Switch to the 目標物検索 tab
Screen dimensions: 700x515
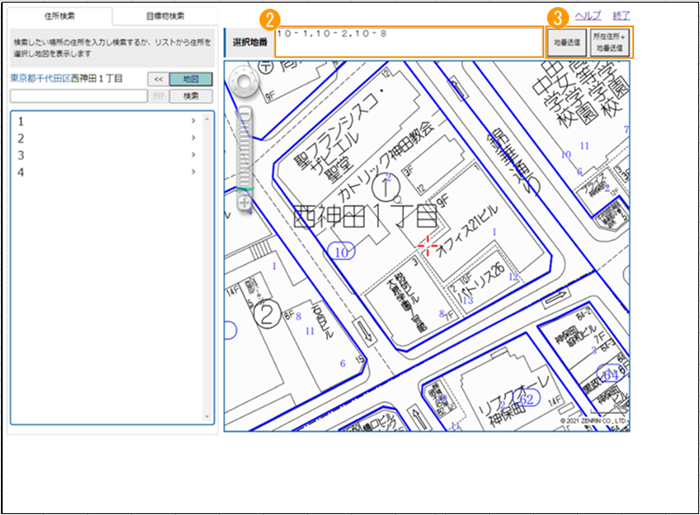tap(163, 17)
